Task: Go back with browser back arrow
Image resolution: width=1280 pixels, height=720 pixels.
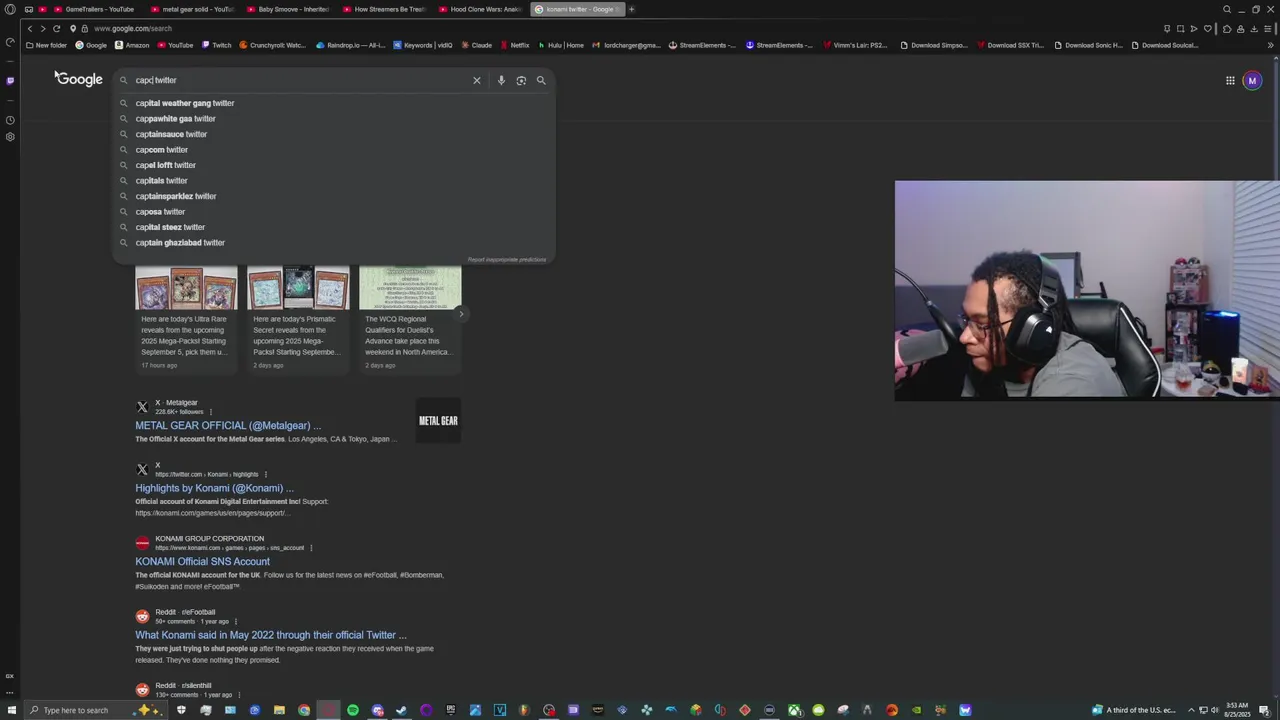Action: [30, 28]
